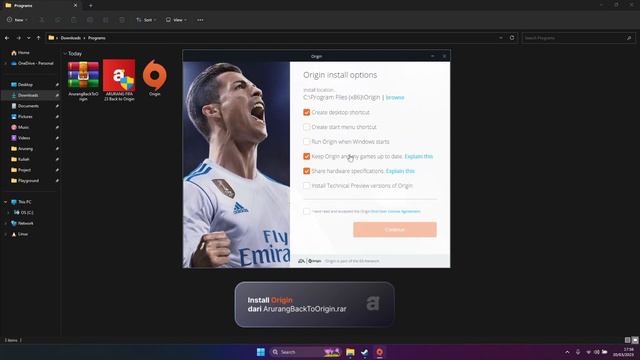Expand the Network tree node
This screenshot has height=360, width=640.
5,223
